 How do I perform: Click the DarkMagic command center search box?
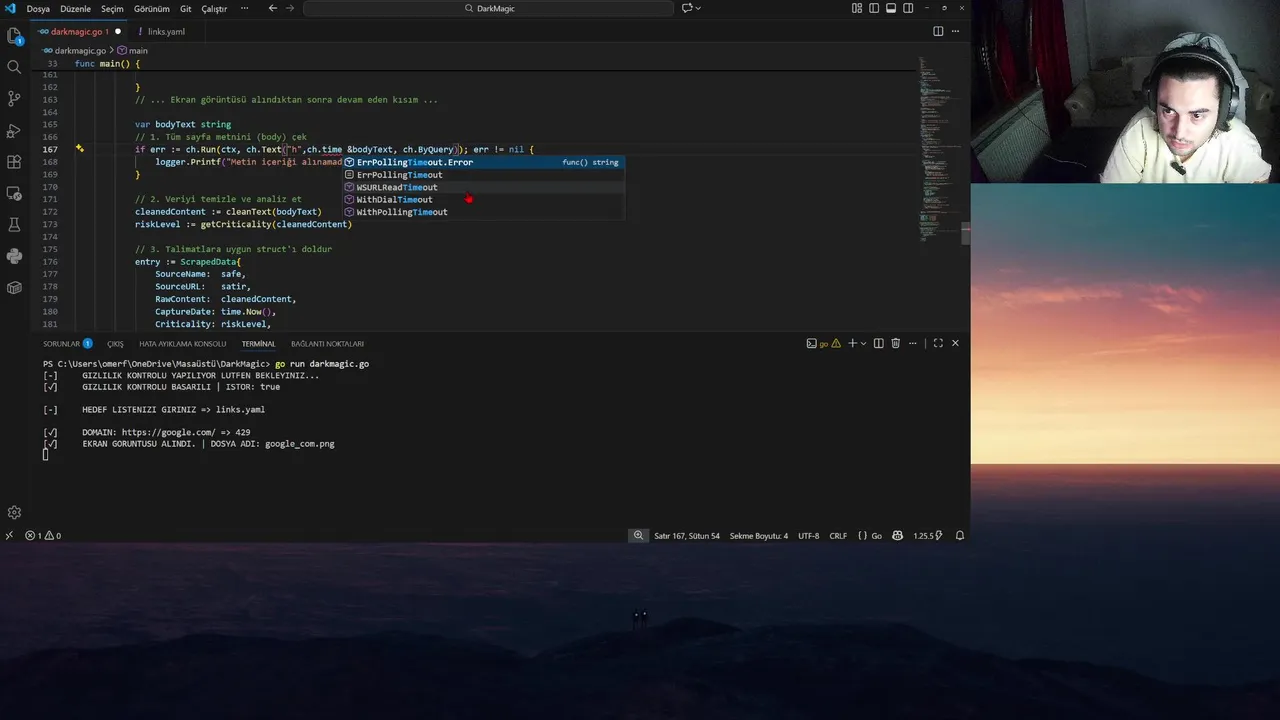coord(488,8)
